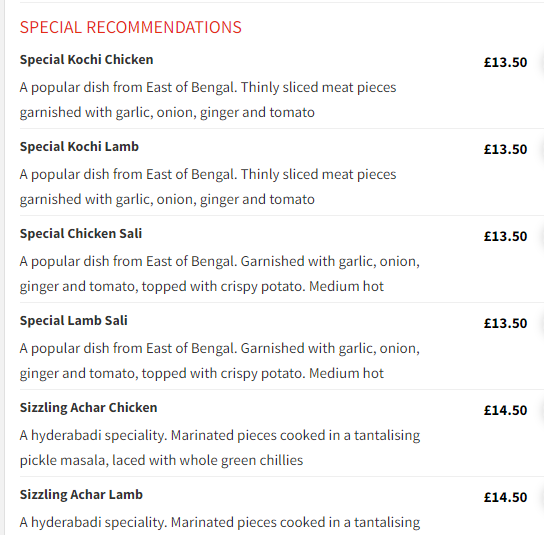The image size is (544, 535).
Task: Open the Special Kochi Lamb menu item
Action: [79, 147]
